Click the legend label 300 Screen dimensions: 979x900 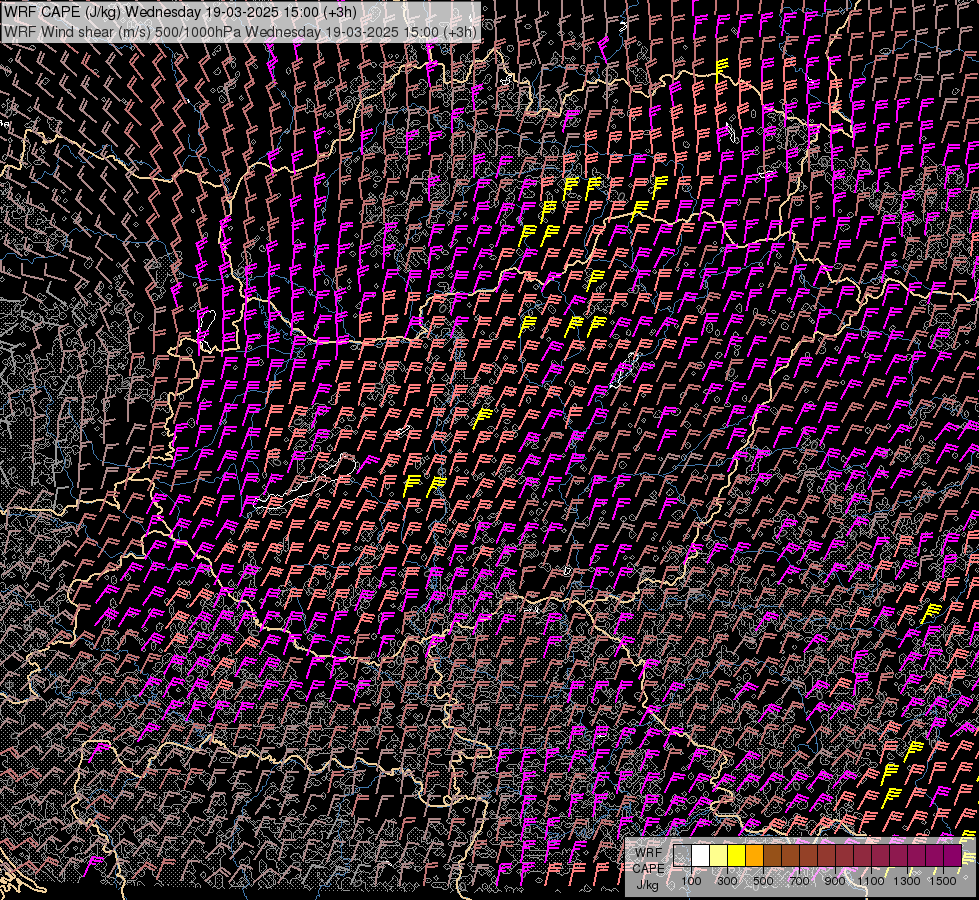(x=727, y=881)
